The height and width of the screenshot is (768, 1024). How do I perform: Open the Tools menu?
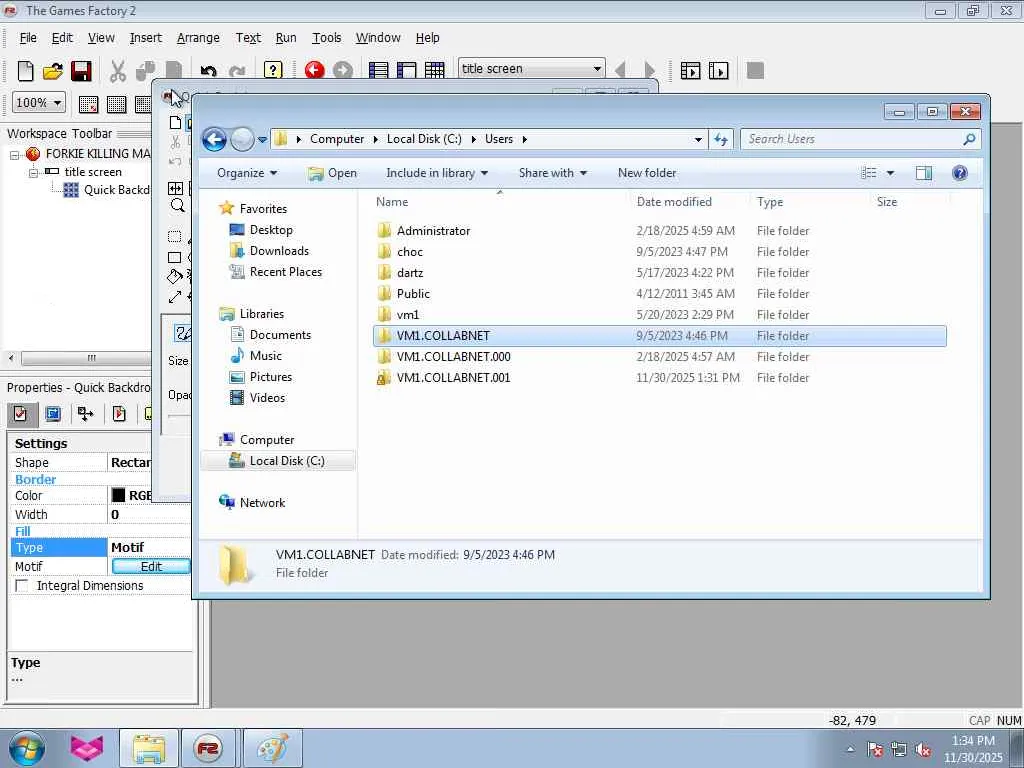click(x=327, y=38)
